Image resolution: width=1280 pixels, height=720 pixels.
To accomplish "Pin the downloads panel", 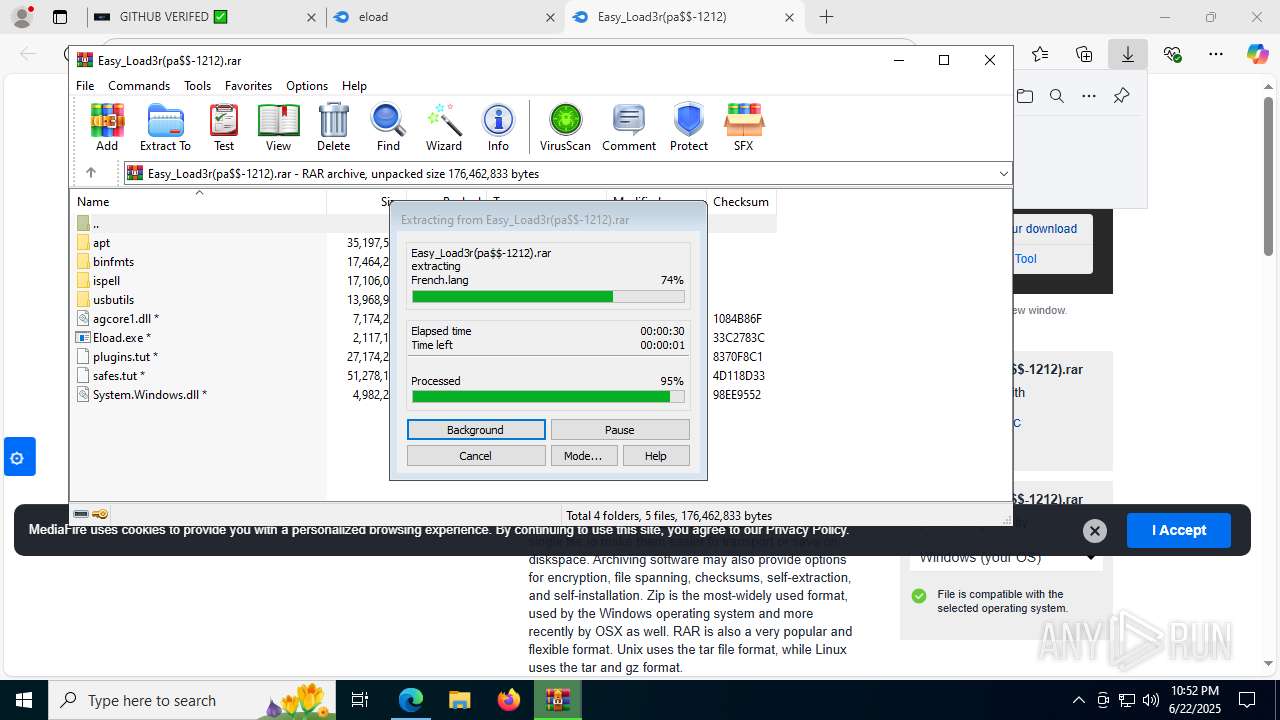I will point(1121,96).
